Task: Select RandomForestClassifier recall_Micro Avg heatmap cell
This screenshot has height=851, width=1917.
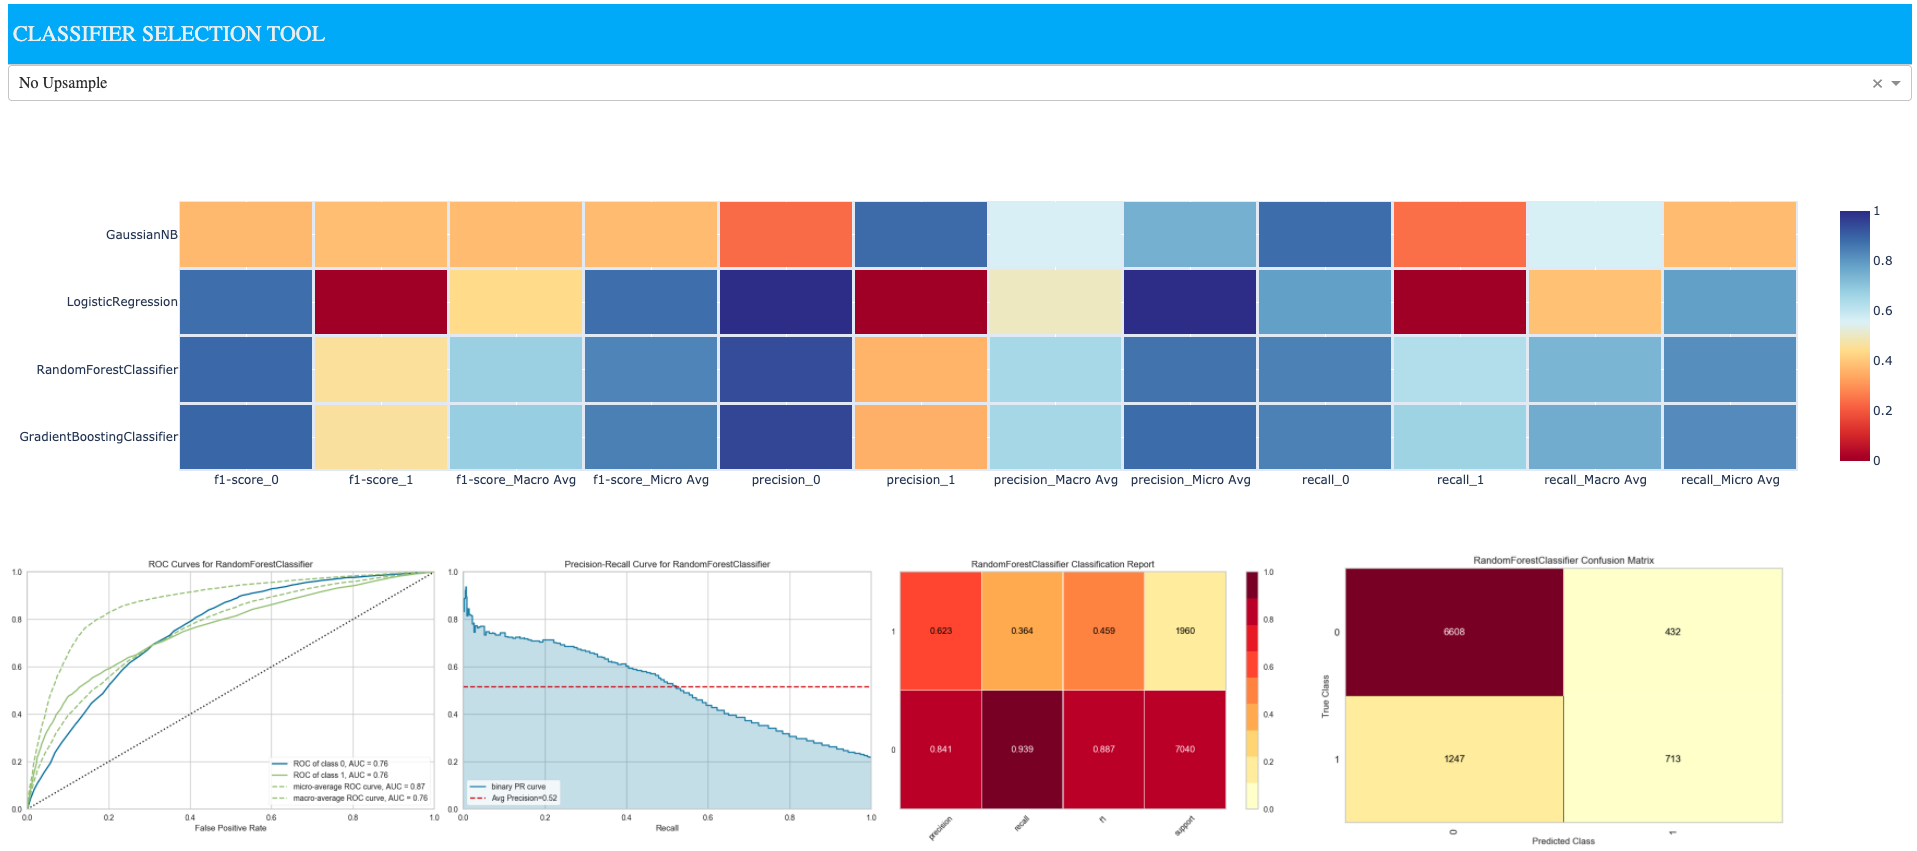Action: (x=1730, y=370)
